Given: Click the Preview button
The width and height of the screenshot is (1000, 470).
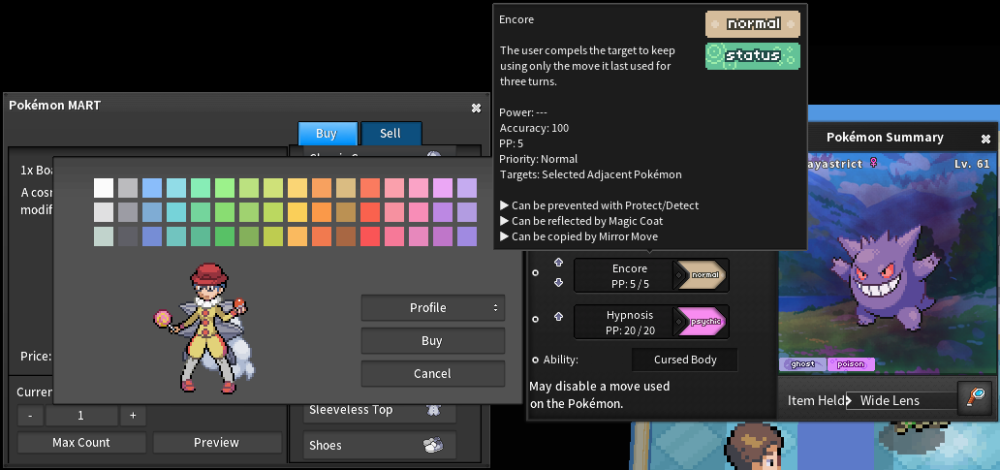Looking at the screenshot, I should [x=217, y=442].
